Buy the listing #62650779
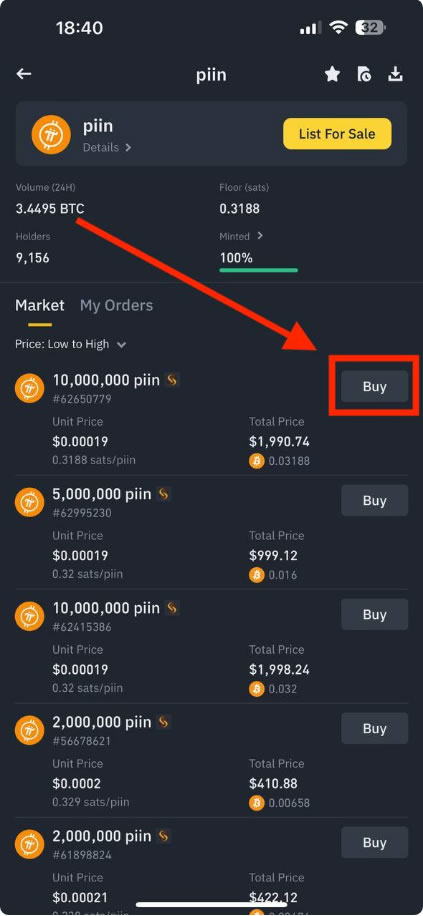 tap(375, 386)
